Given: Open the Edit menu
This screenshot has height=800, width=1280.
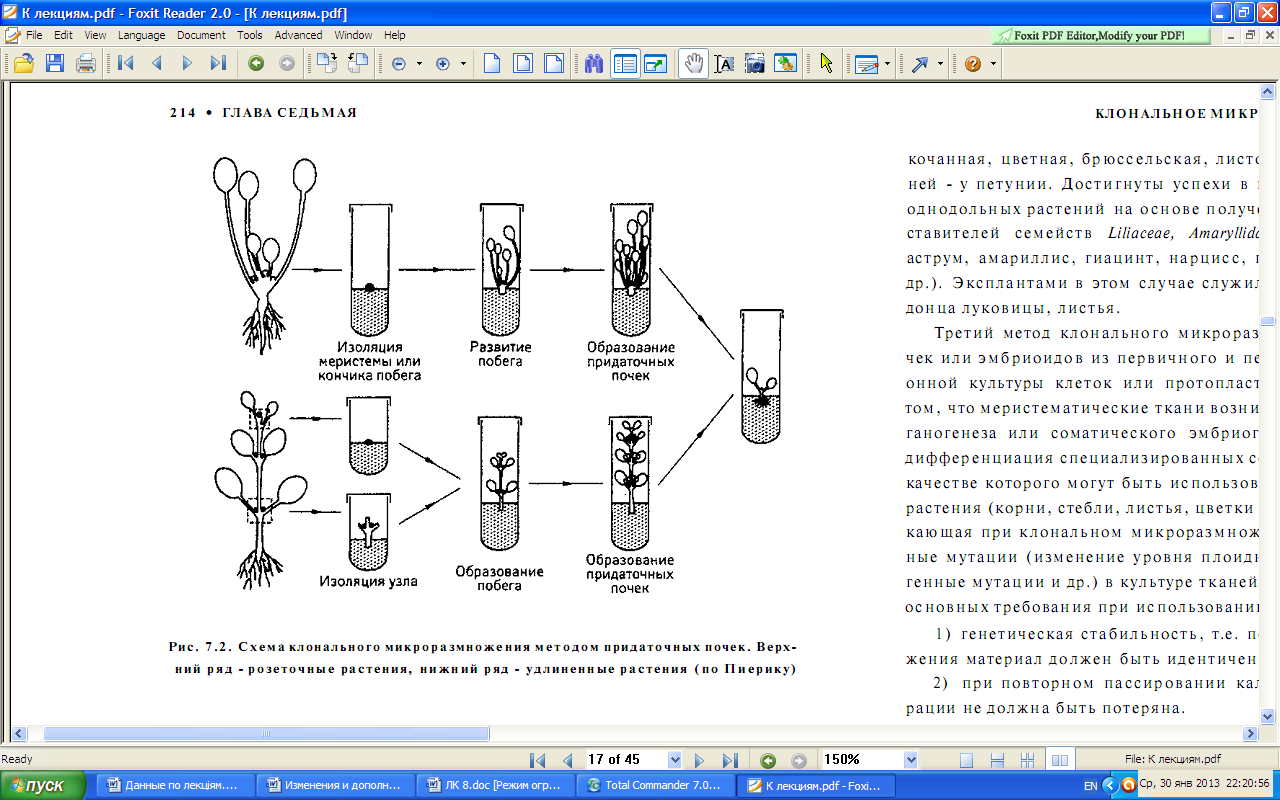Looking at the screenshot, I should tap(63, 35).
